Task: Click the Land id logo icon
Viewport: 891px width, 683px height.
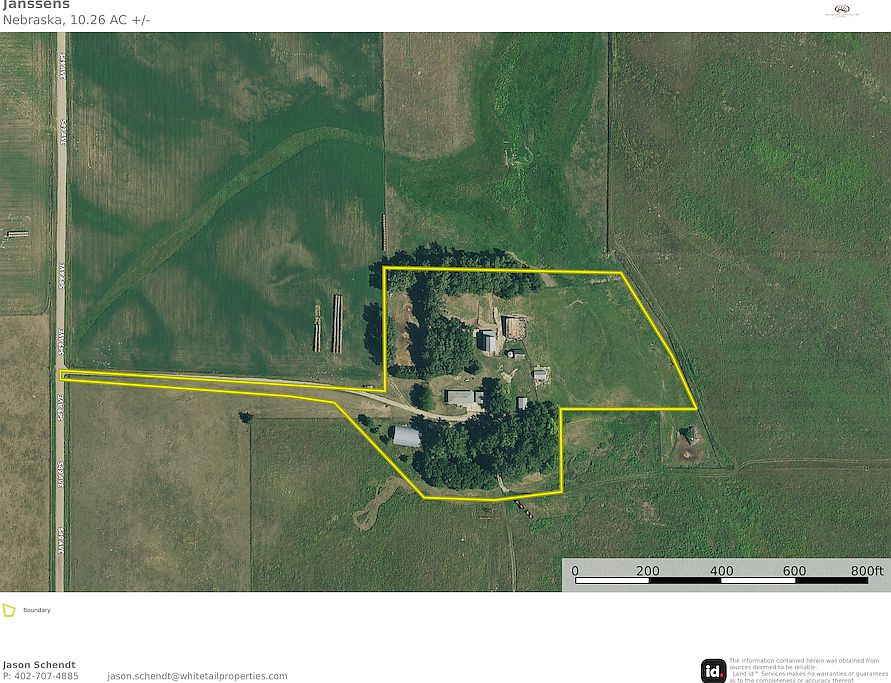Action: tap(713, 671)
